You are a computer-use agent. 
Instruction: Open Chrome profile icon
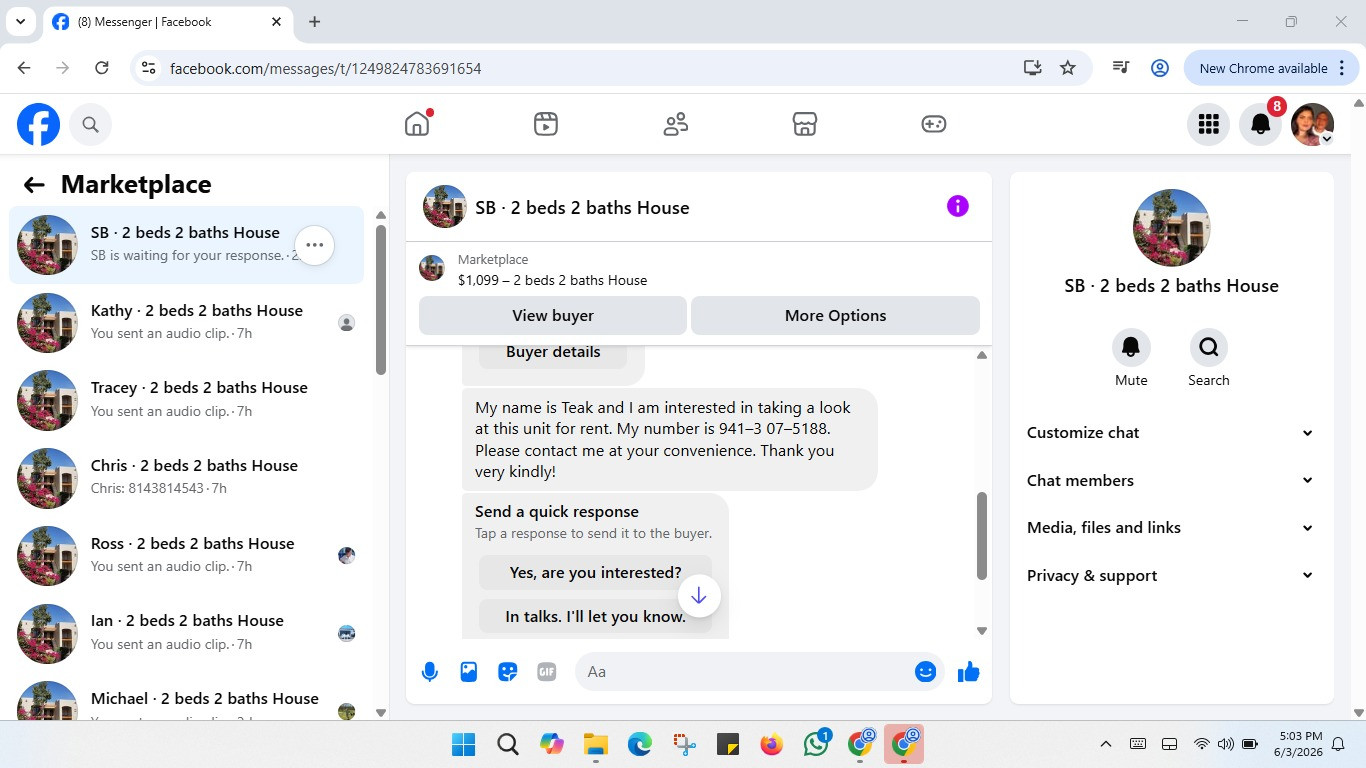1160,68
